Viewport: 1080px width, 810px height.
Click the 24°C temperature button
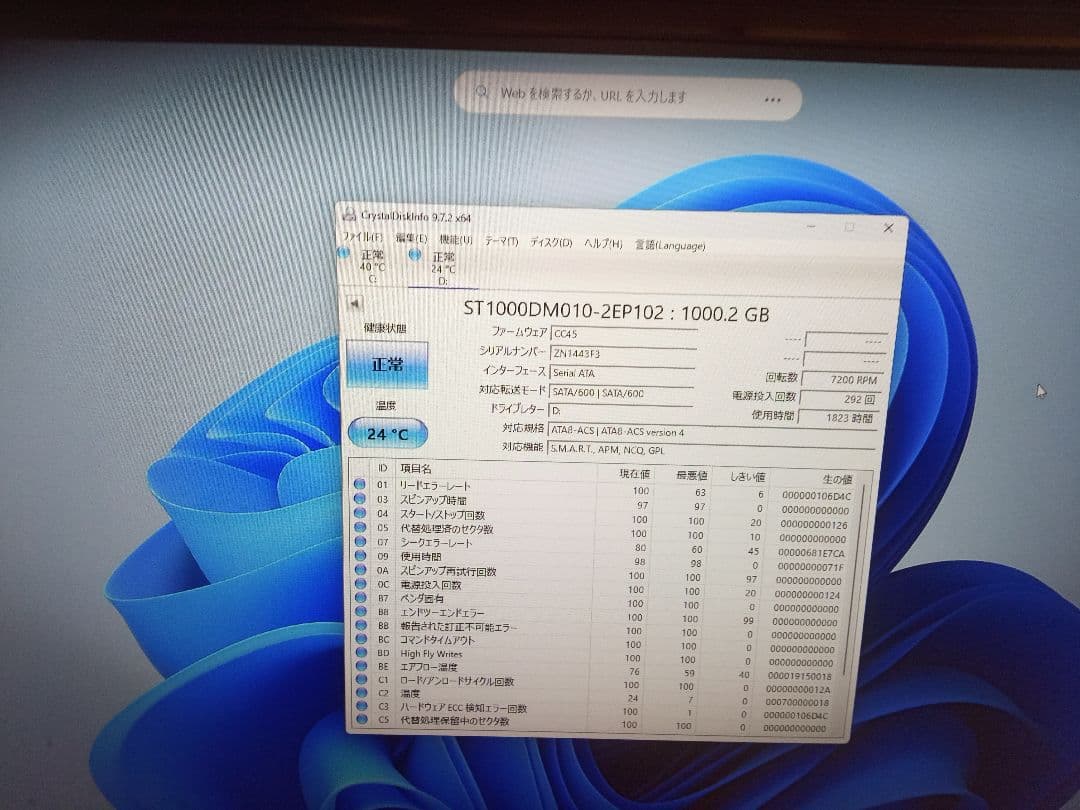pos(386,433)
